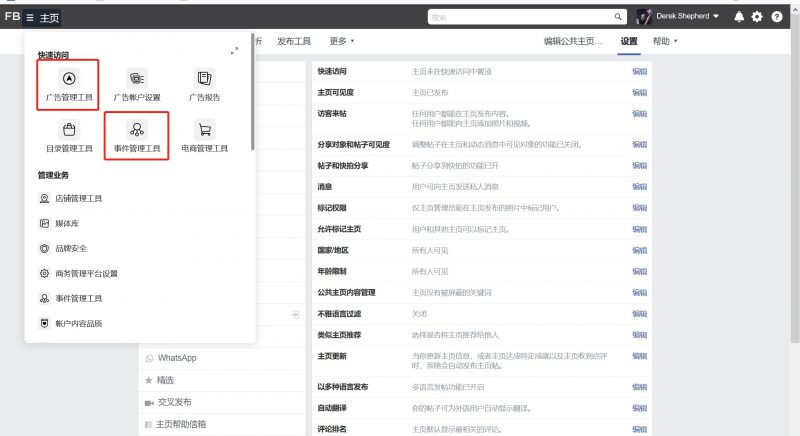Open 广告帐户设置 shortcut icon
The image size is (800, 436).
pos(137,84)
